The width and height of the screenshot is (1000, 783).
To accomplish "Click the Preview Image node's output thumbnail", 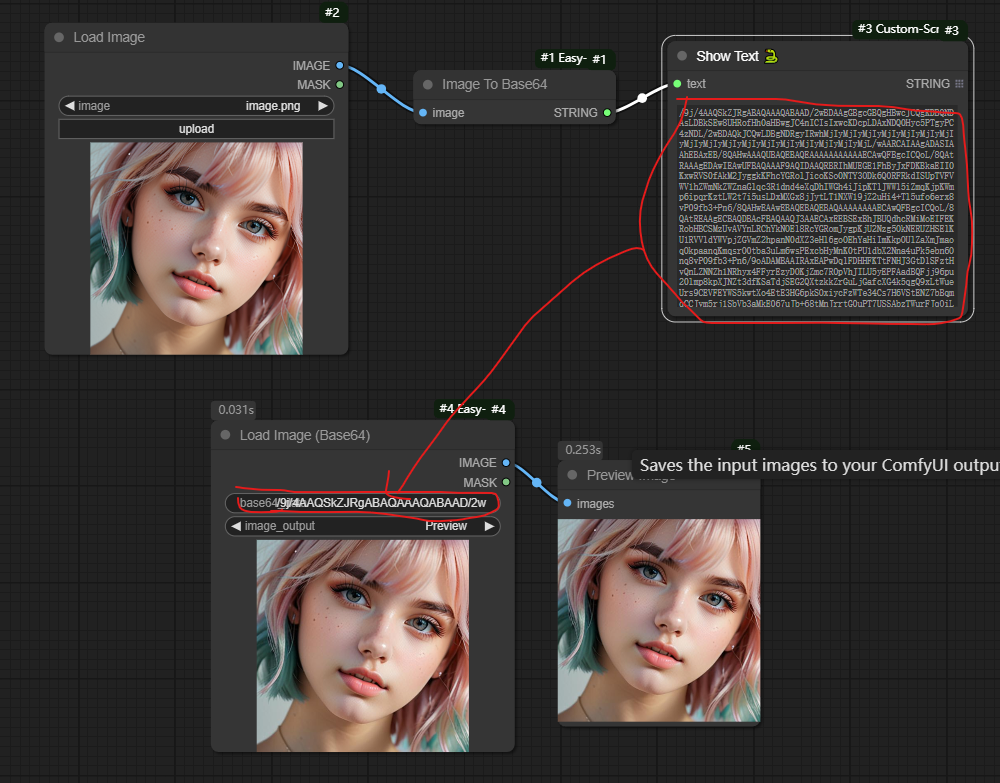I will point(658,618).
